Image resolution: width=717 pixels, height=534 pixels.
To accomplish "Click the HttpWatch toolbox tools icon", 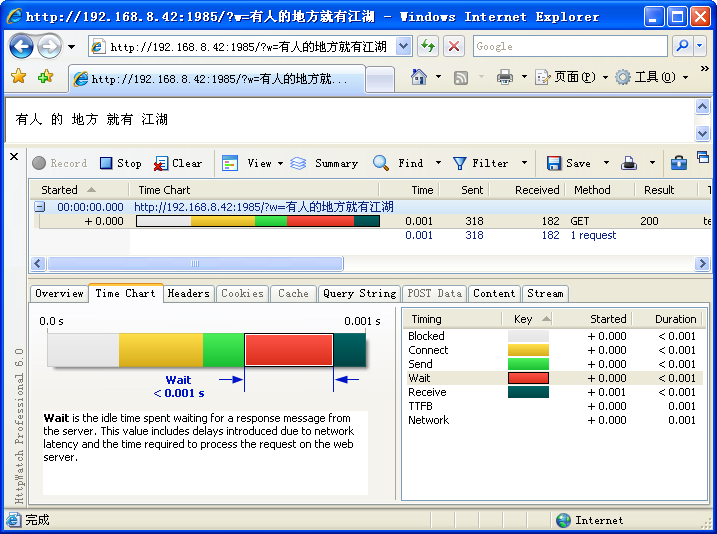I will (679, 163).
